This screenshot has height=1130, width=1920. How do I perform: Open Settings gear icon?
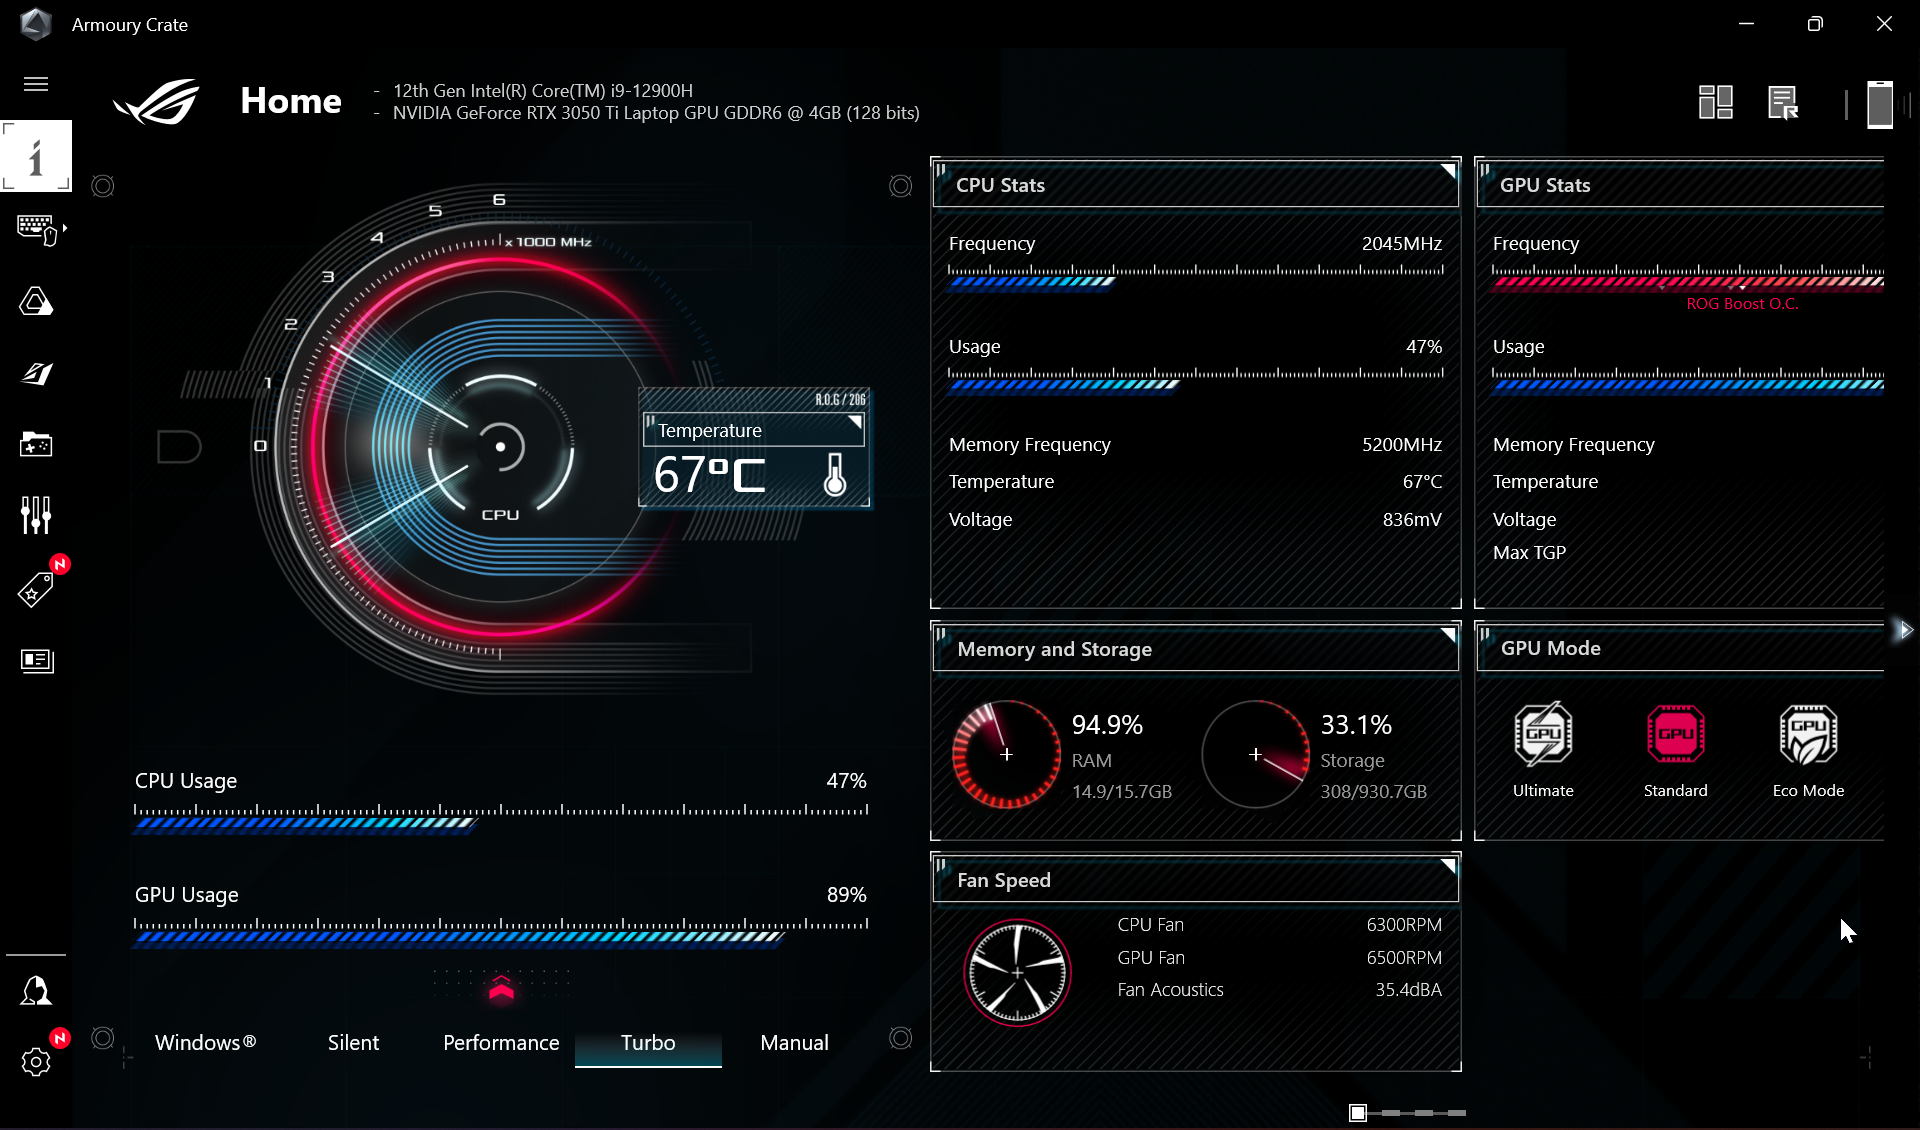click(36, 1062)
